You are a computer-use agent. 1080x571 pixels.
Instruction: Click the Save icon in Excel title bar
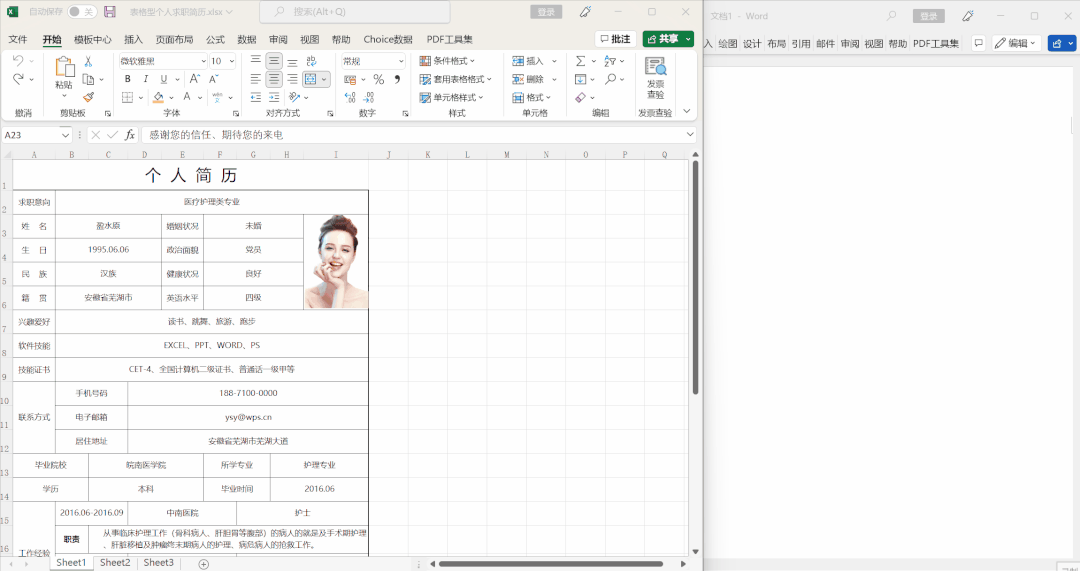click(x=110, y=12)
